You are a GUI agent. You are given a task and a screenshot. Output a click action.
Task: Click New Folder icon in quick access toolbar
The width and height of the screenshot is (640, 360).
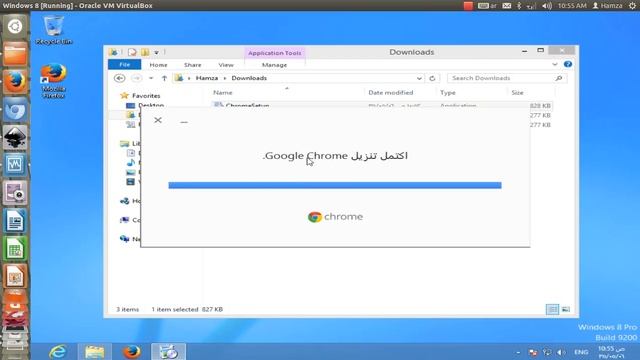[x=145, y=52]
